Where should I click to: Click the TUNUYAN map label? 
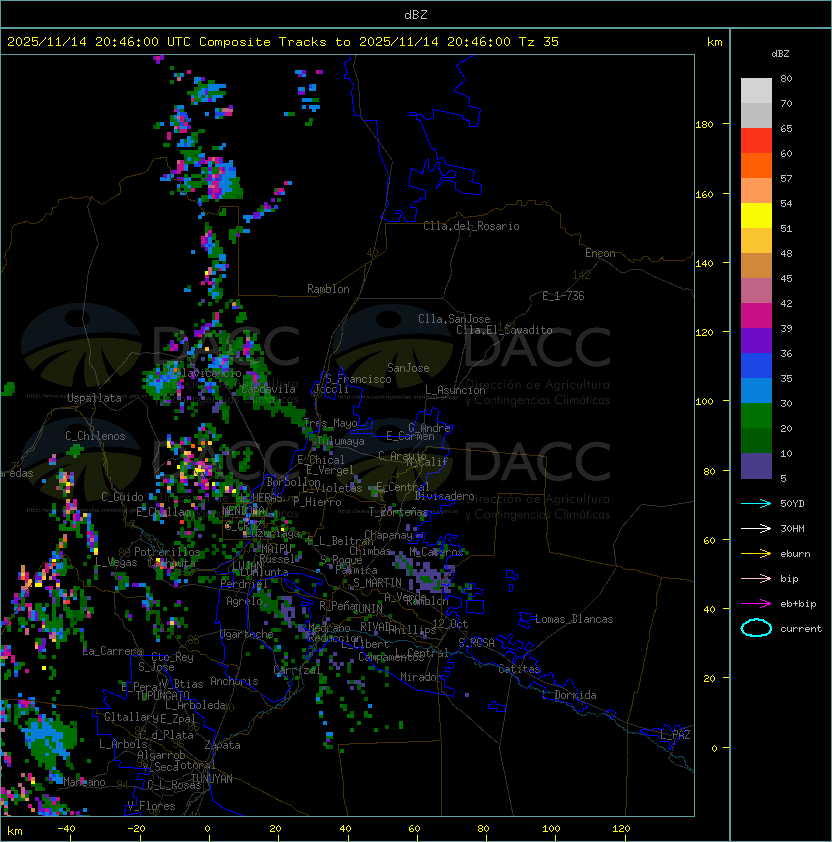(212, 779)
